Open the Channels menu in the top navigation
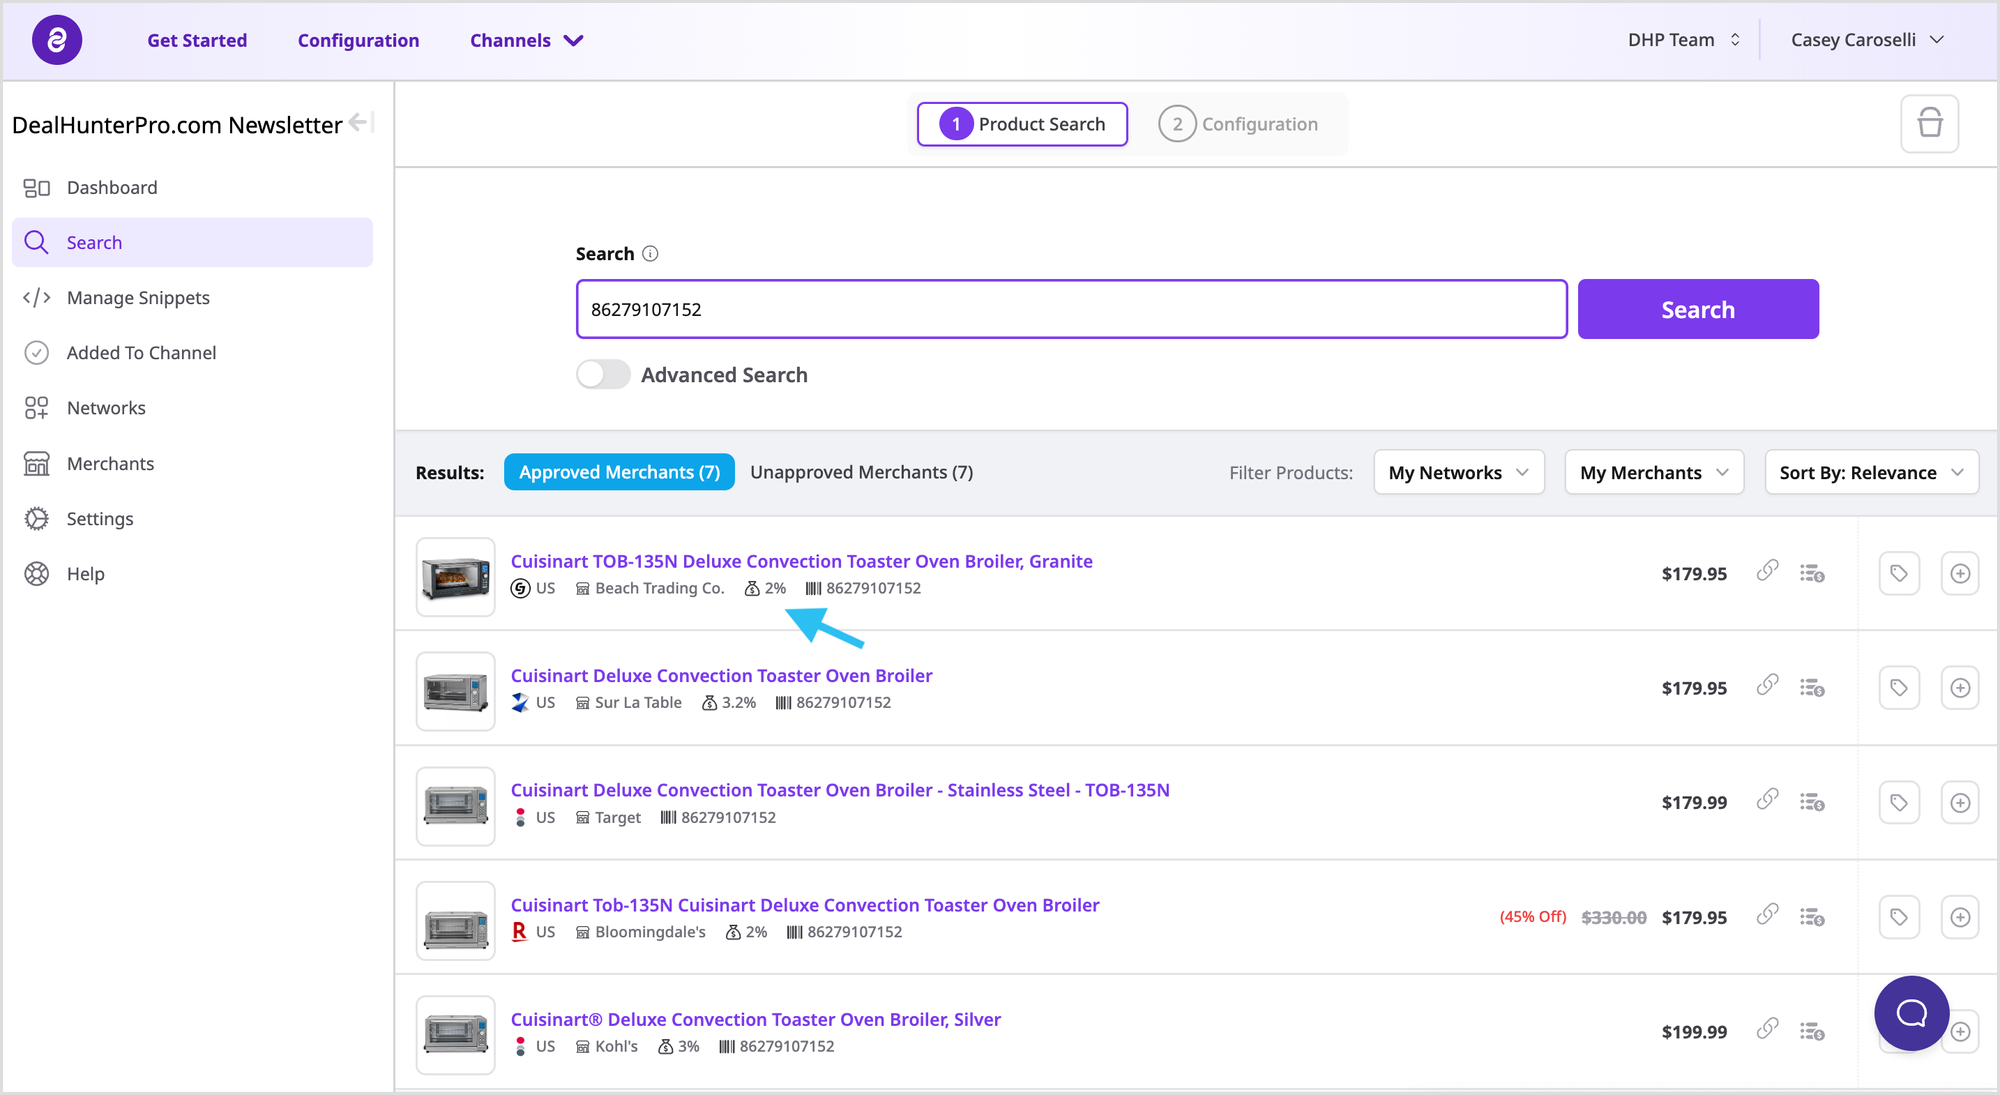Screen dimensions: 2000x1095 point(526,41)
